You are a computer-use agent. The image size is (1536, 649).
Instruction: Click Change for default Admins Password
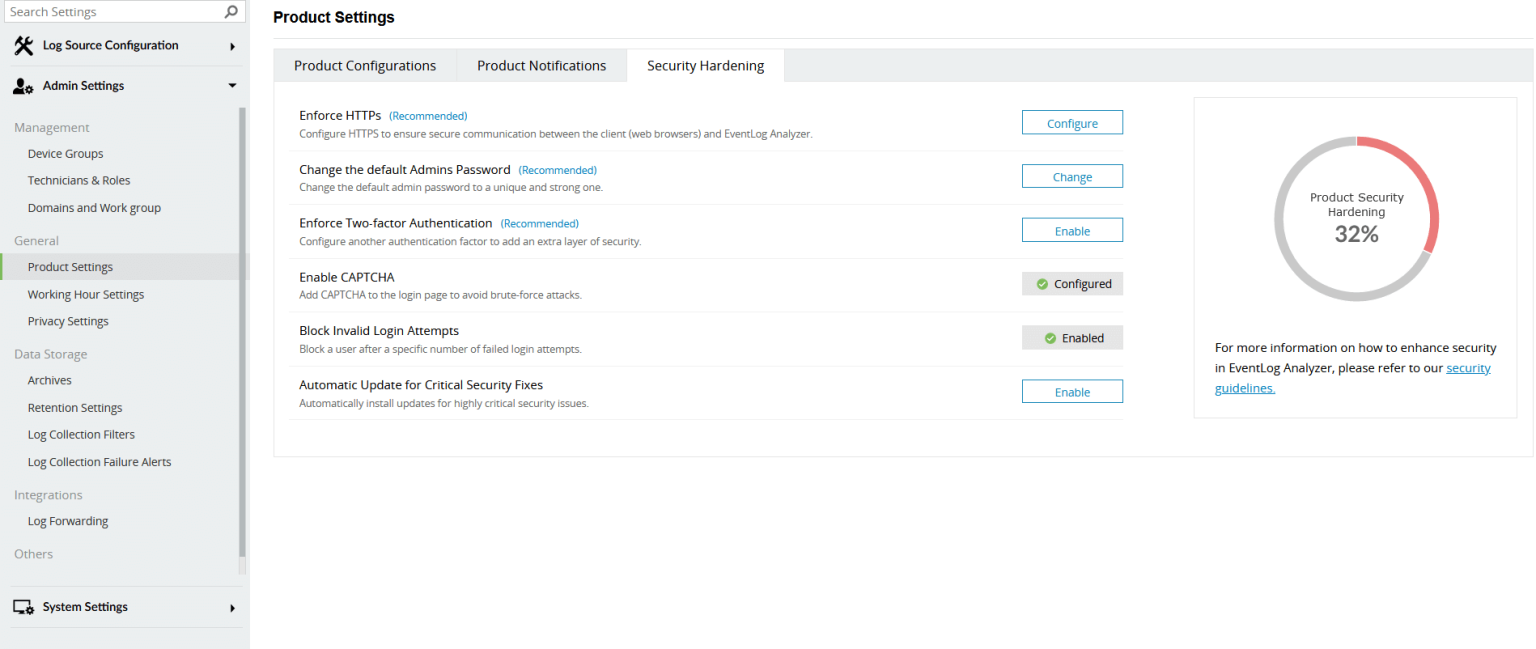(1072, 177)
